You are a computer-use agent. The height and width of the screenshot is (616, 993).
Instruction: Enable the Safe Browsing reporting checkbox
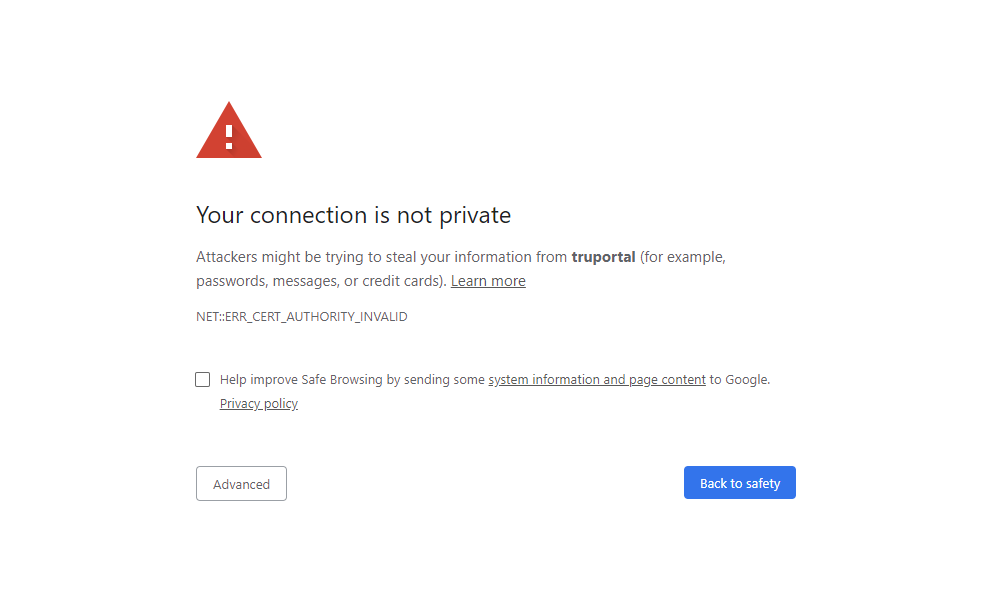tap(203, 380)
